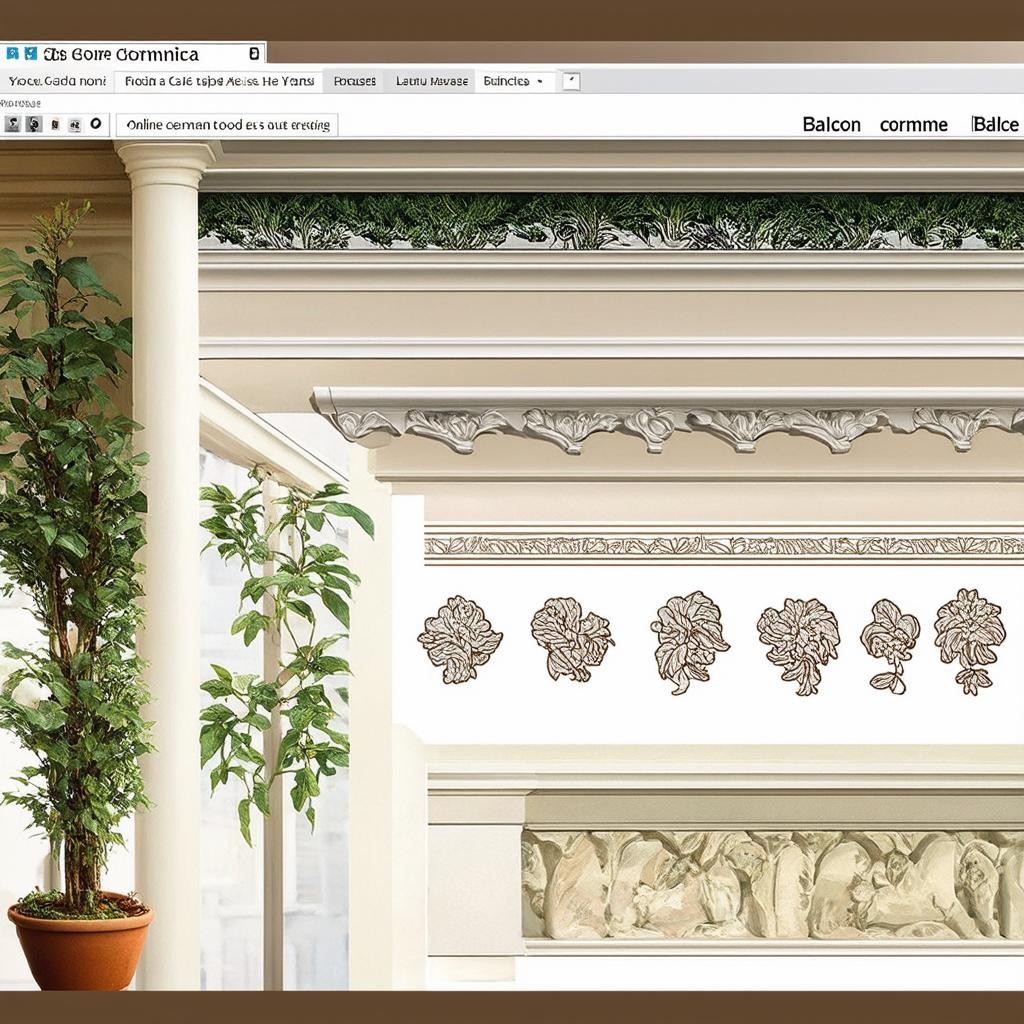Select the Fiodn a Calé tab
1024x1024 pixels.
pos(218,81)
